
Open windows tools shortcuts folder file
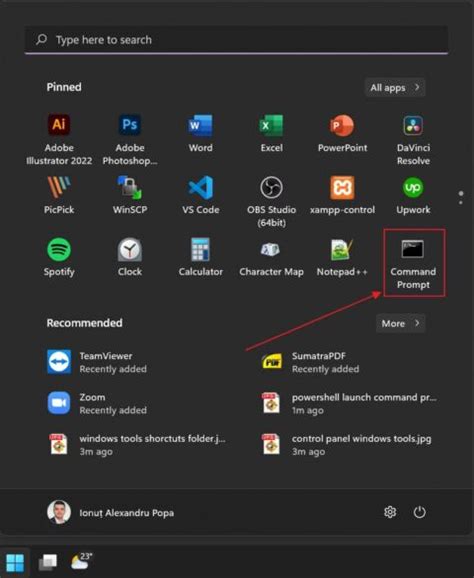(x=136, y=445)
